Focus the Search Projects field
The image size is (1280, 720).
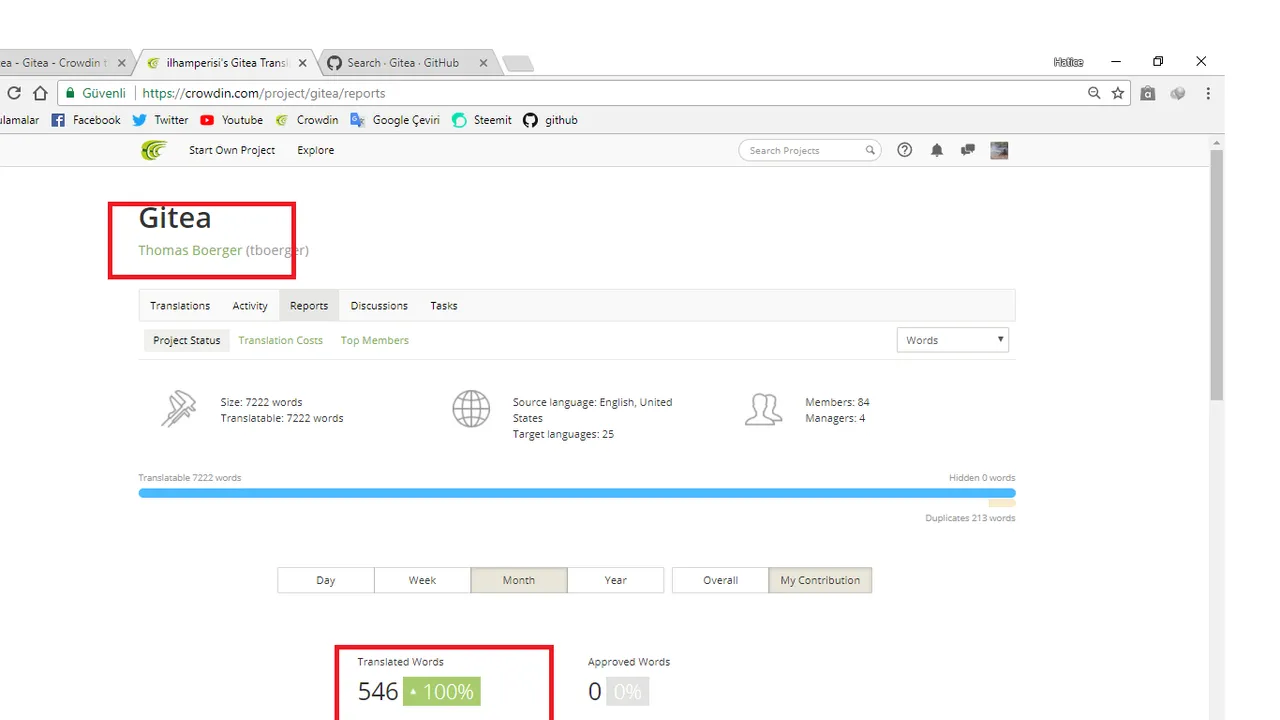(809, 150)
